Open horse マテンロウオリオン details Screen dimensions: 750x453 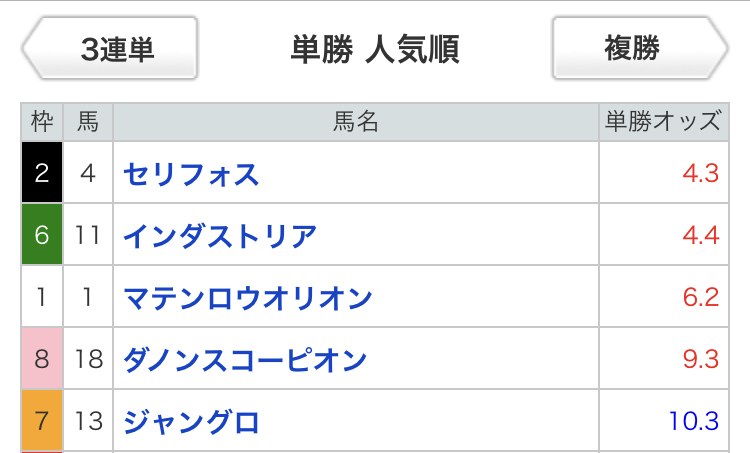pyautogui.click(x=248, y=298)
